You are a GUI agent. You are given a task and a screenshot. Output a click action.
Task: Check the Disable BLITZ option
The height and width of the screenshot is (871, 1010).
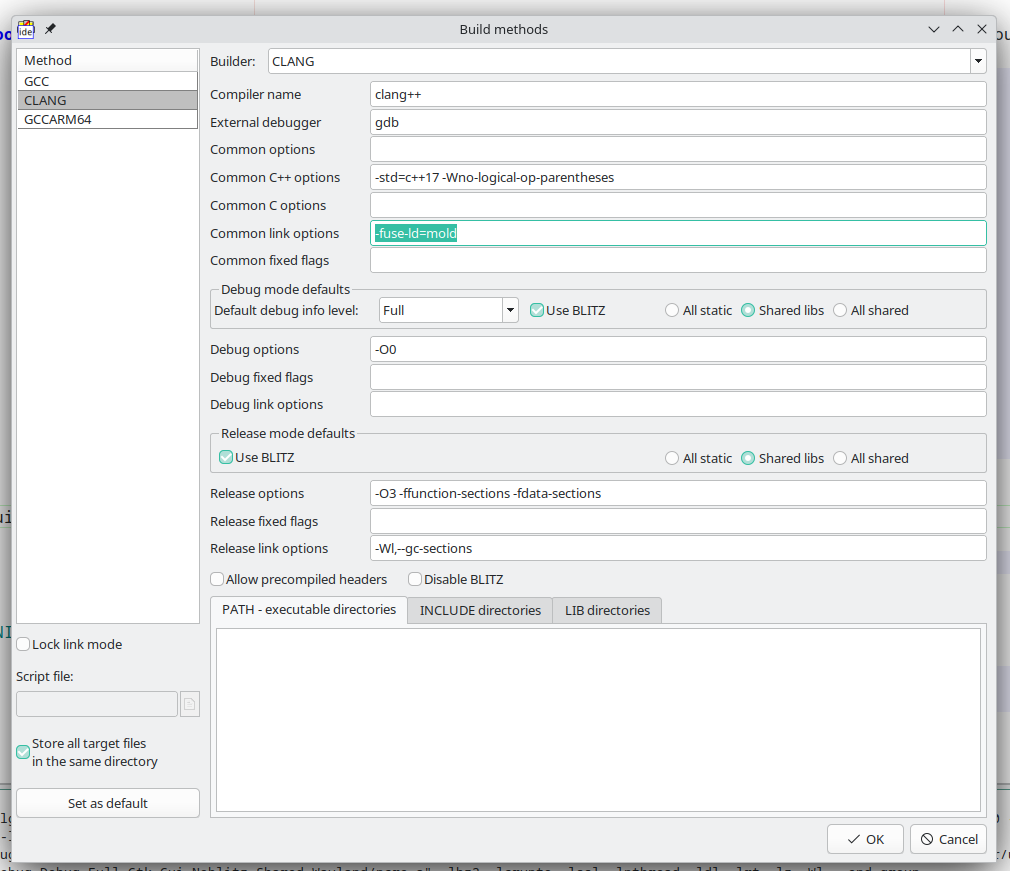[x=415, y=579]
